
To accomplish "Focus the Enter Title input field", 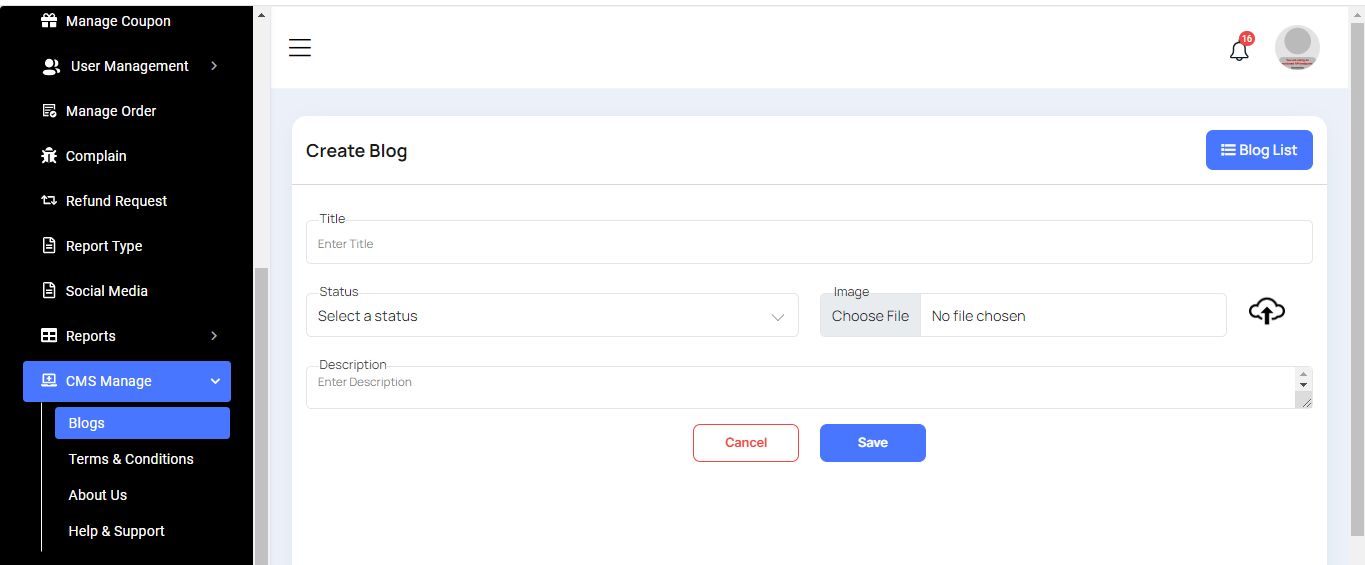I will point(808,244).
